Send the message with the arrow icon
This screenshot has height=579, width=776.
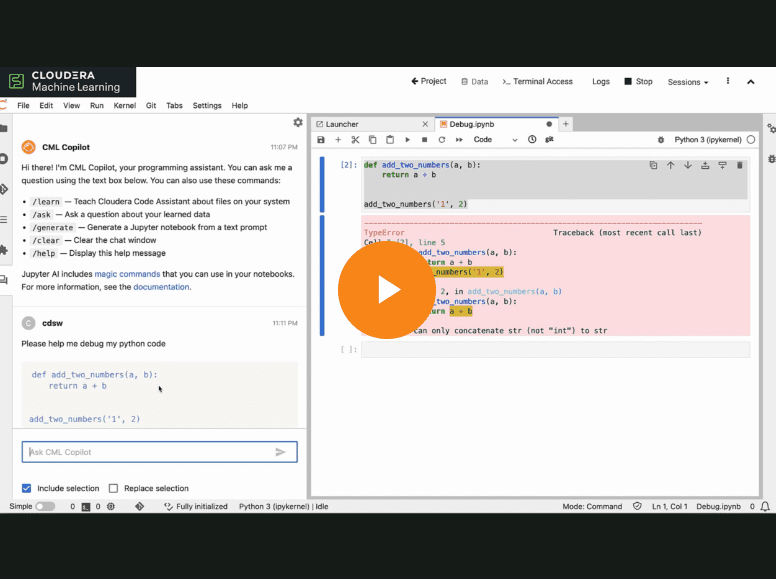pos(281,452)
